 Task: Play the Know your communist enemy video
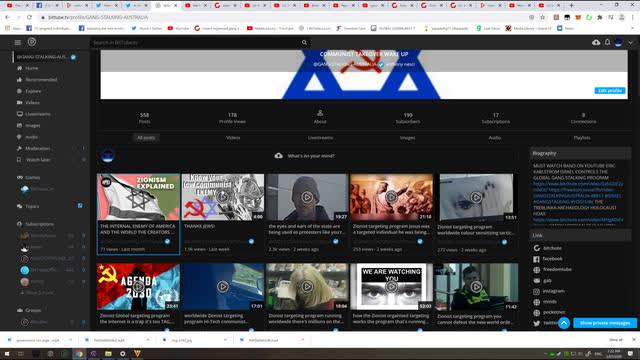(223, 197)
